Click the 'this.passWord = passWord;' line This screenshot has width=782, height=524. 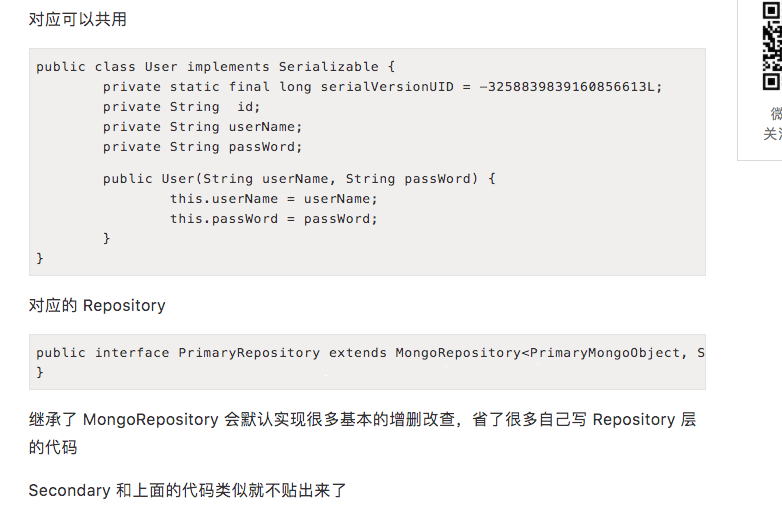[273, 219]
